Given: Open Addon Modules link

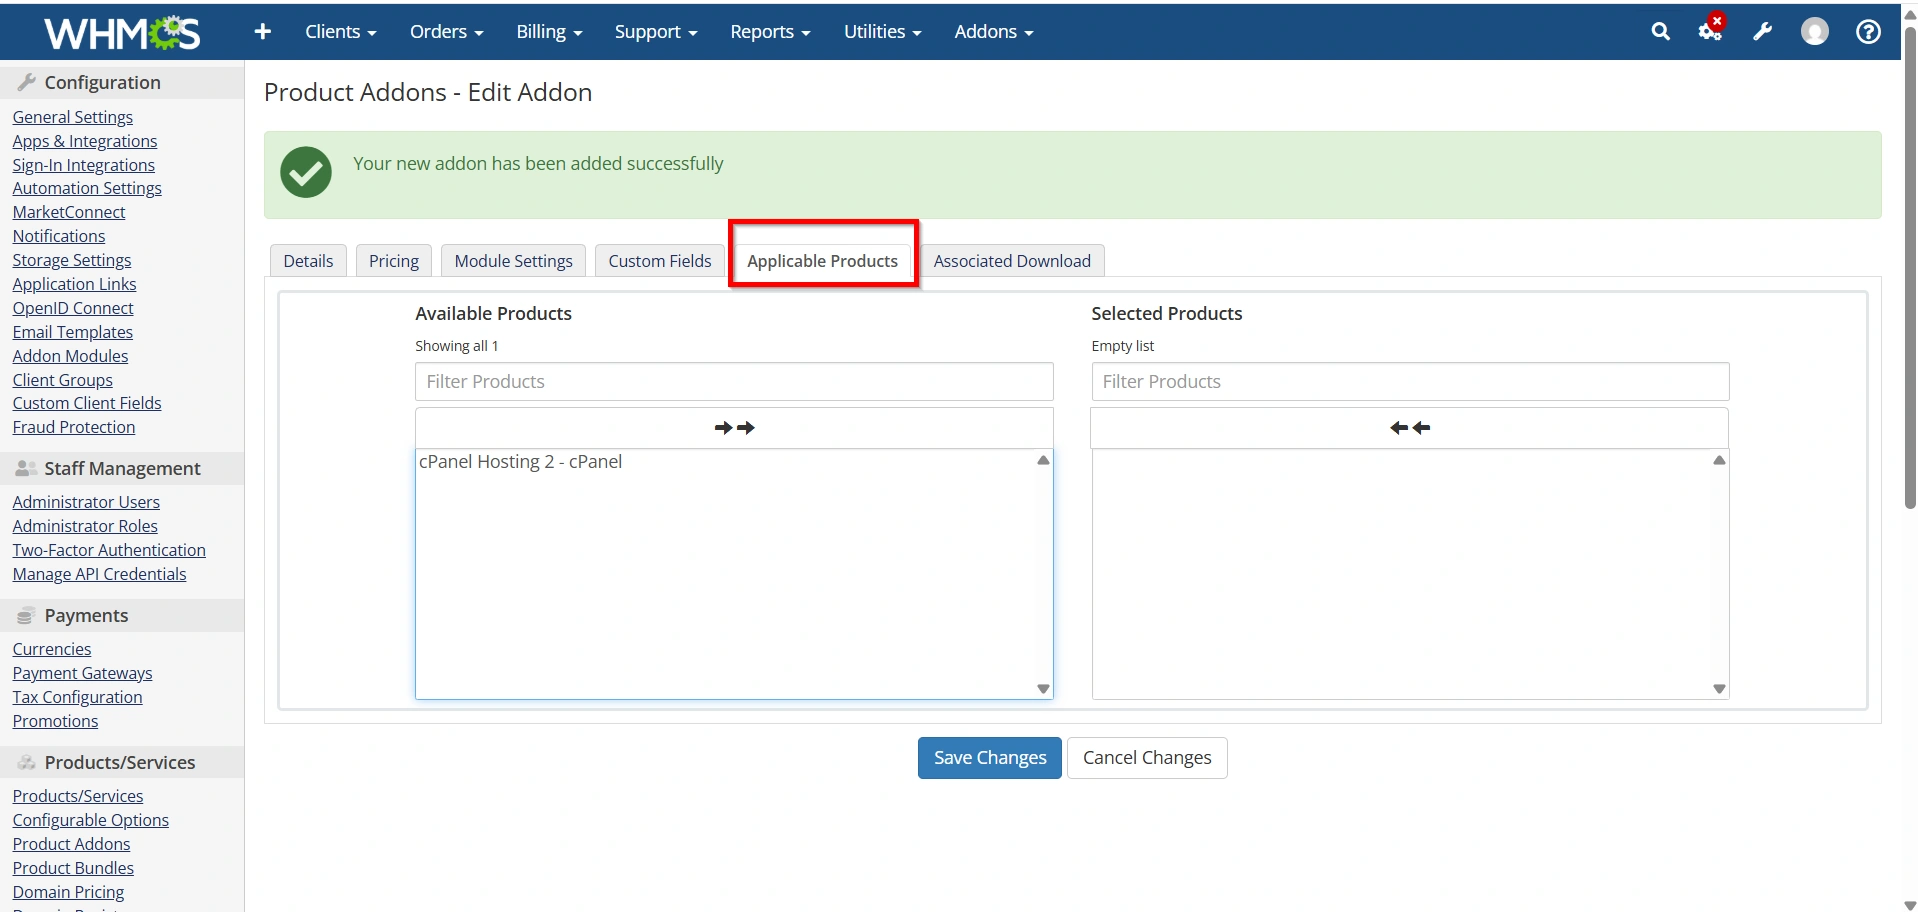Looking at the screenshot, I should pos(70,356).
